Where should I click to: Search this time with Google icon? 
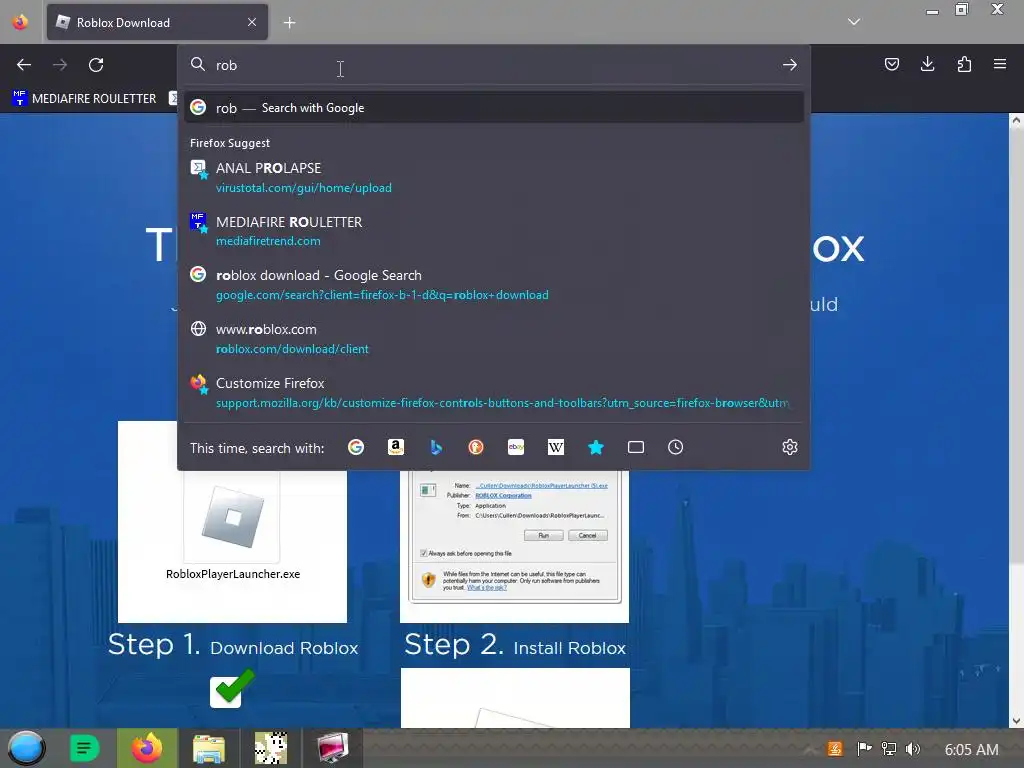tap(356, 447)
